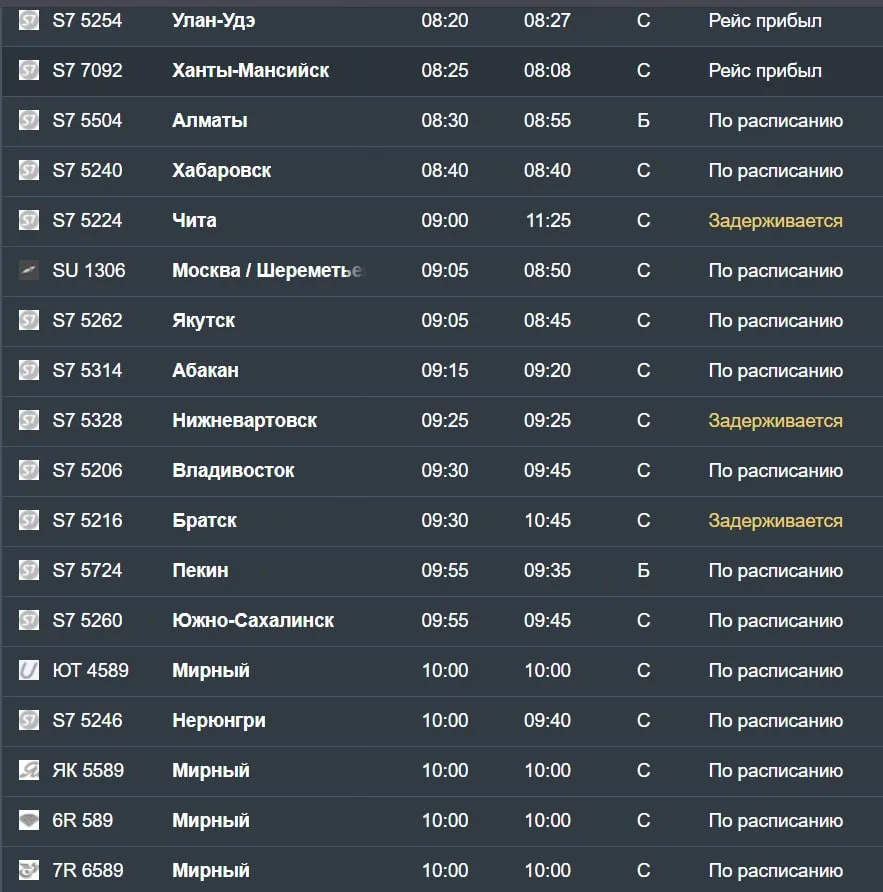Select the Алматы destination name
Viewport: 883px width, 892px height.
(210, 121)
